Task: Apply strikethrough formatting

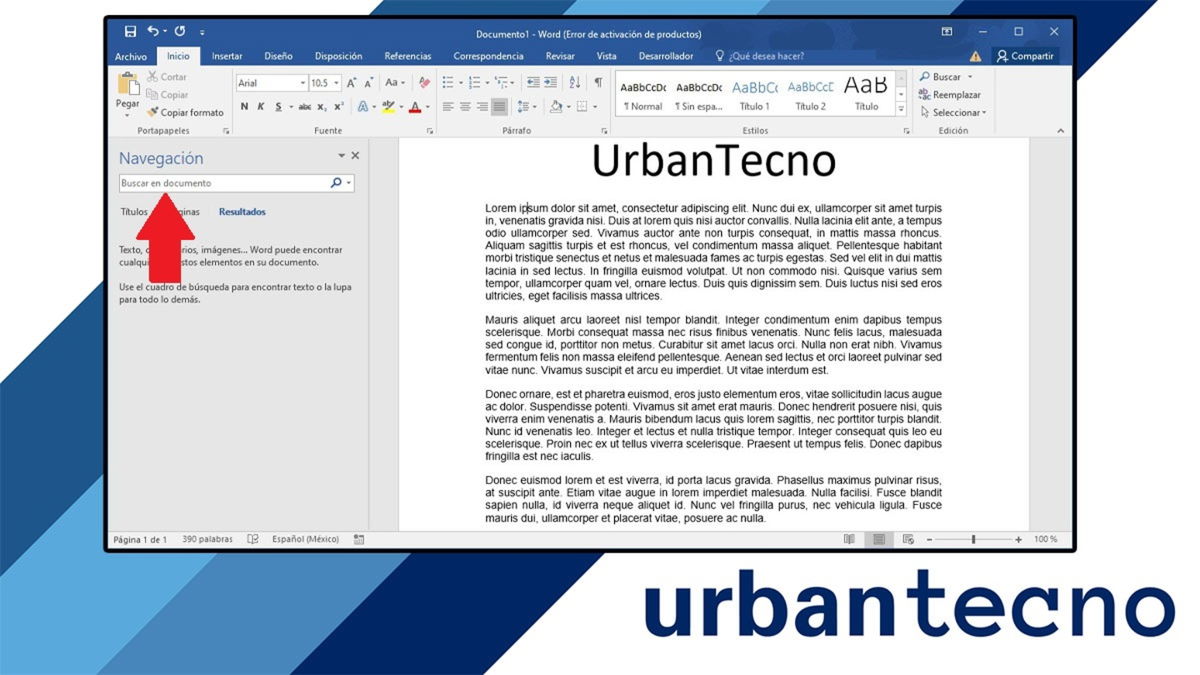Action: pos(304,106)
